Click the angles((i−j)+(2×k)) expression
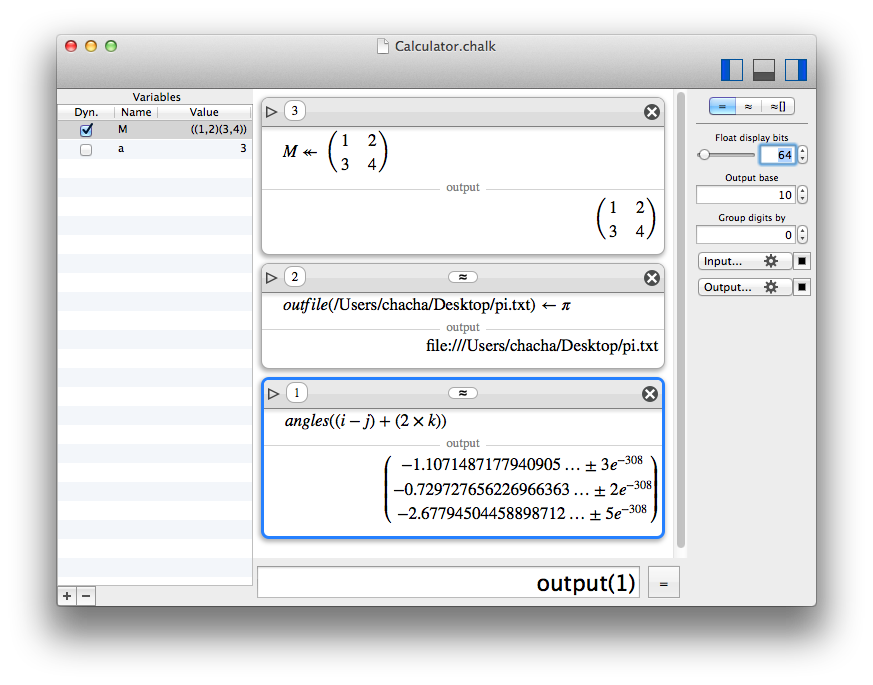Viewport: 873px width, 685px height. (x=365, y=421)
